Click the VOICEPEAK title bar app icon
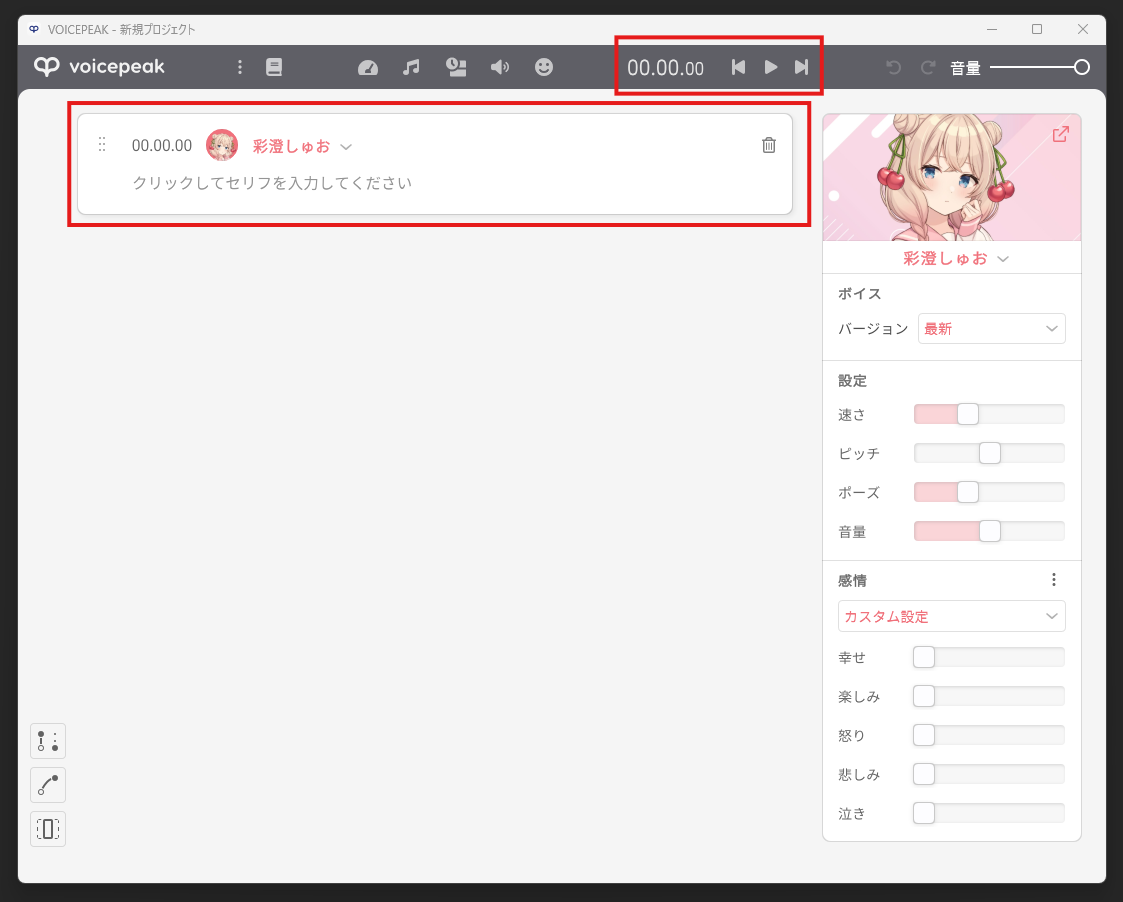The width and height of the screenshot is (1123, 902). [34, 29]
